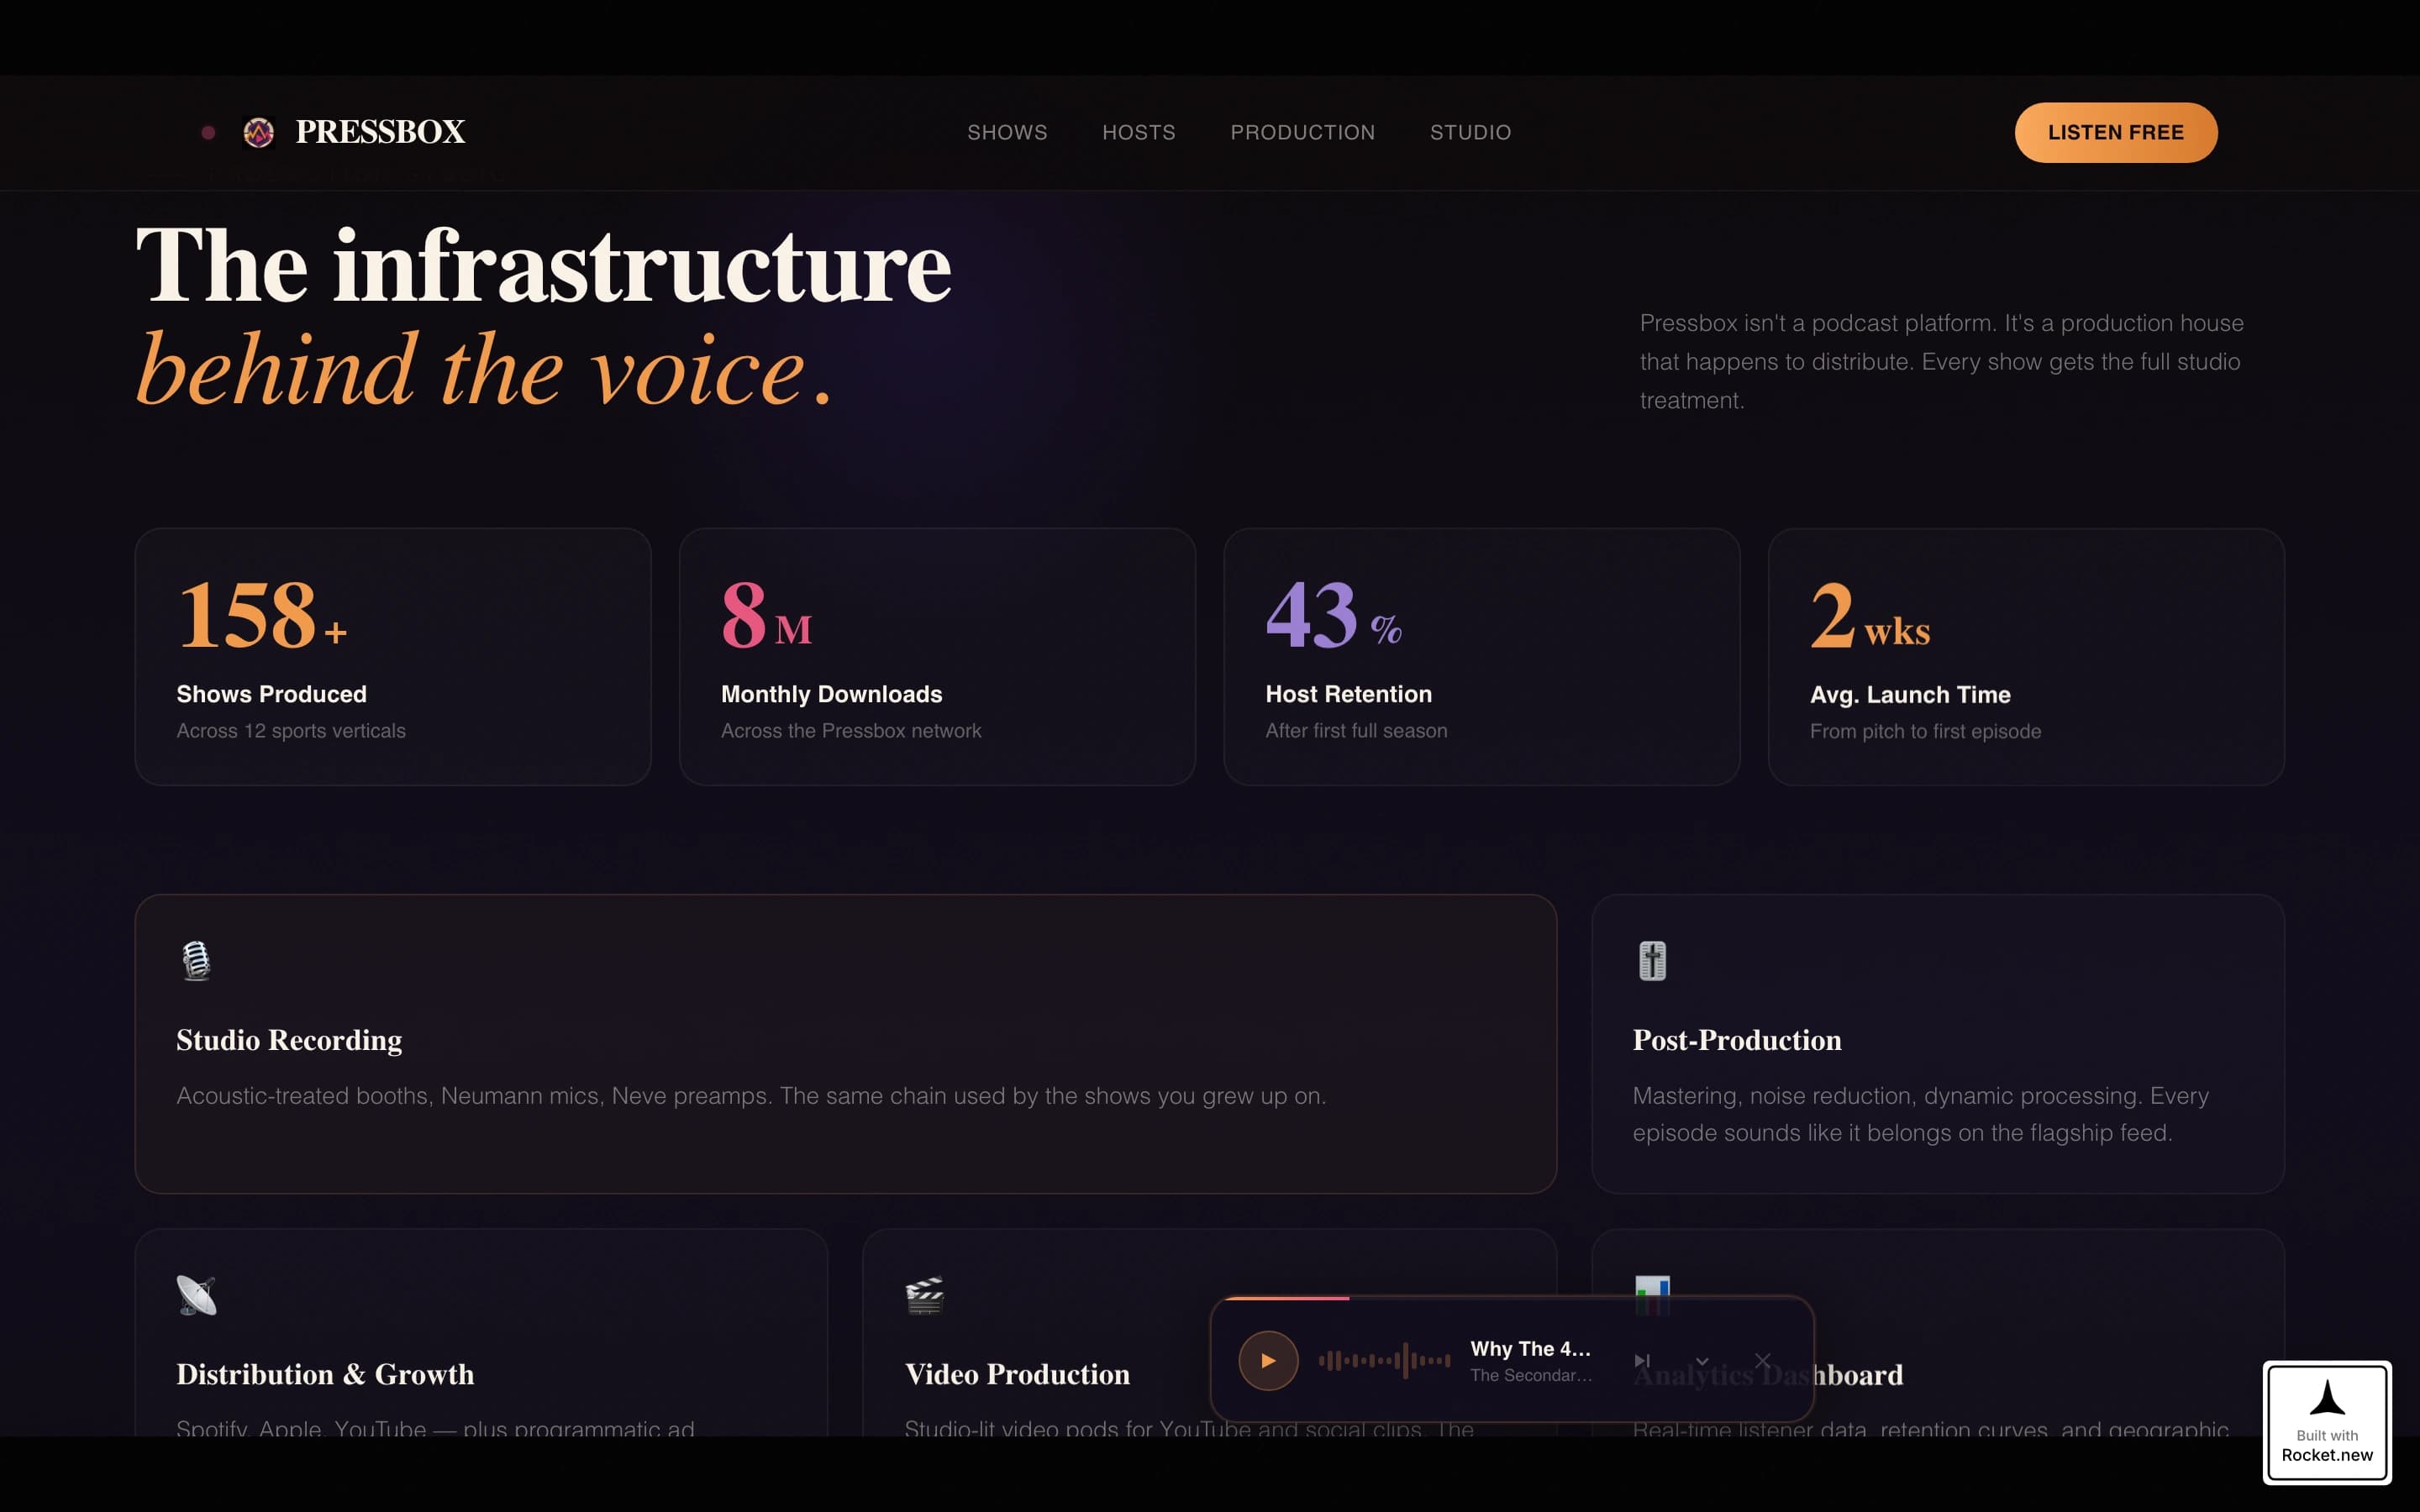Open the HOSTS nav item
This screenshot has width=2420, height=1512.
pos(1138,132)
